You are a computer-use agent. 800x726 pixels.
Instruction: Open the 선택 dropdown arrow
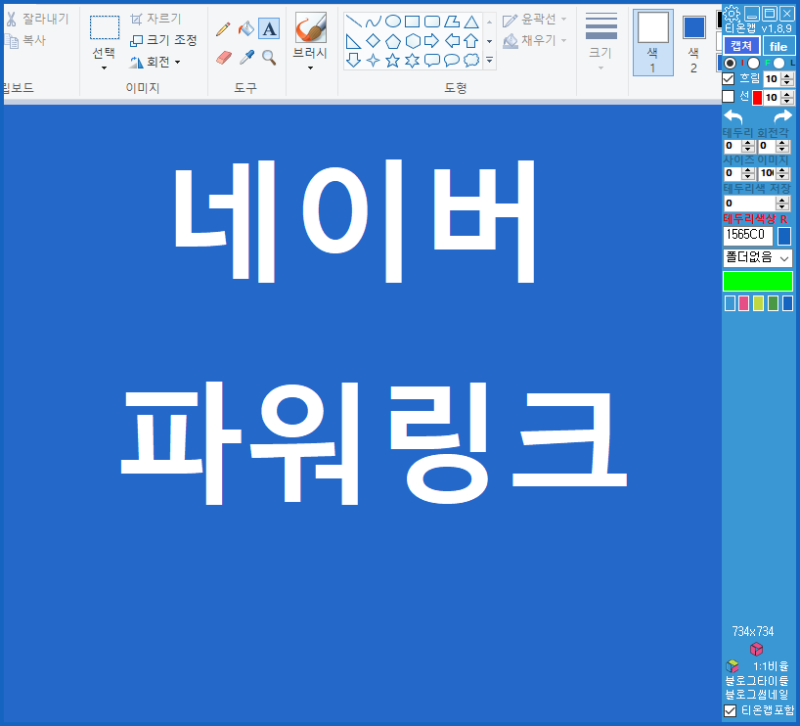point(104,67)
